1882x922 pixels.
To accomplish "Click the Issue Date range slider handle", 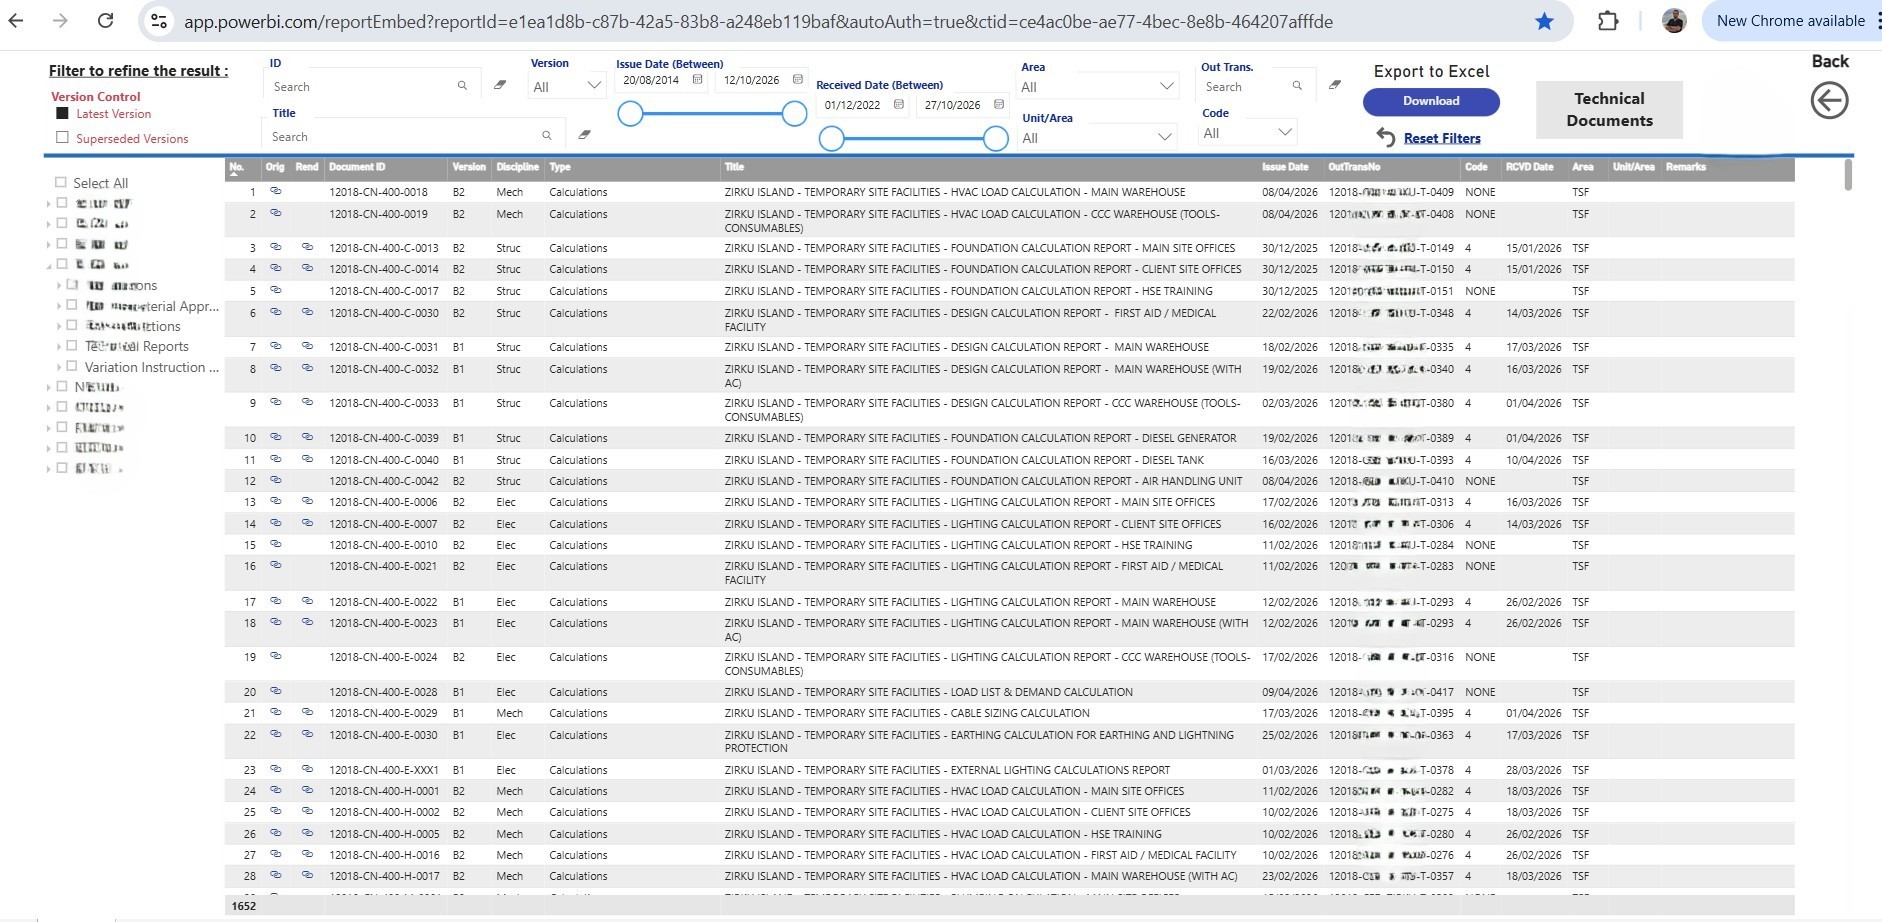I will 631,114.
